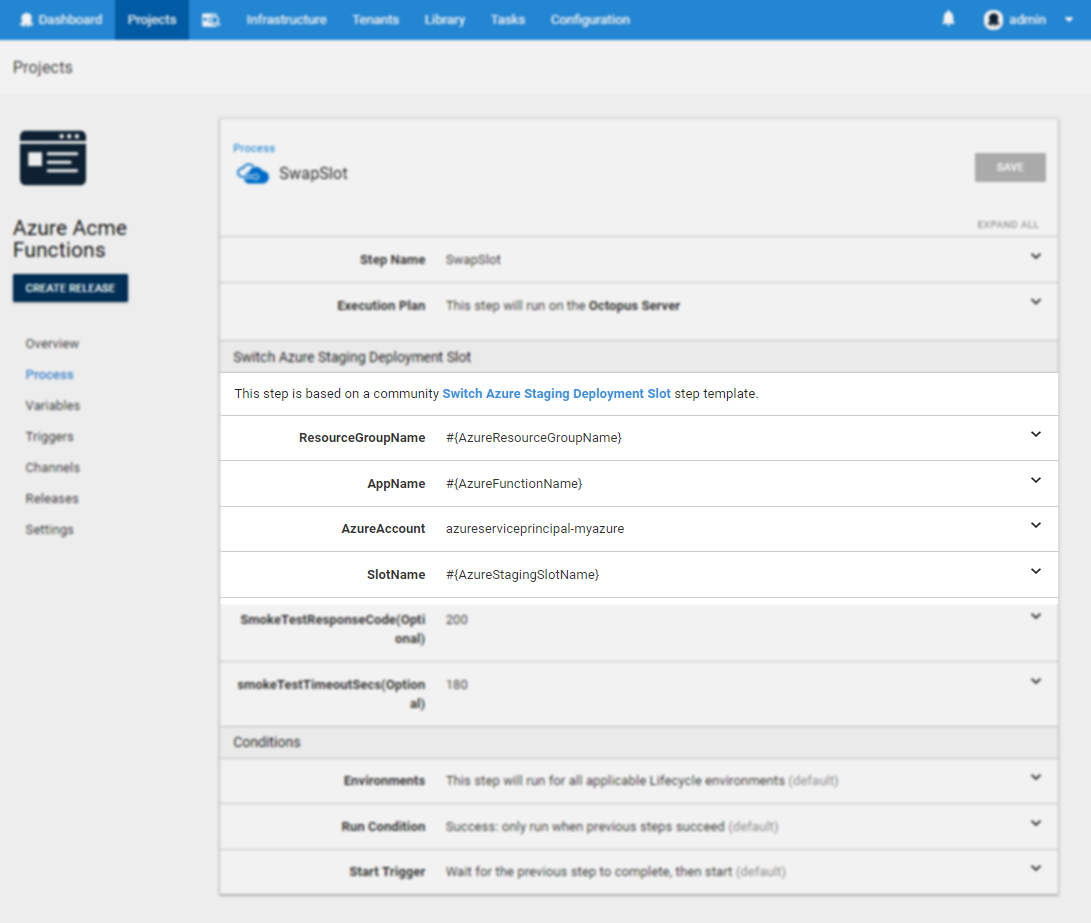Open the Infrastructure menu
The height and width of the screenshot is (923, 1091).
[286, 20]
